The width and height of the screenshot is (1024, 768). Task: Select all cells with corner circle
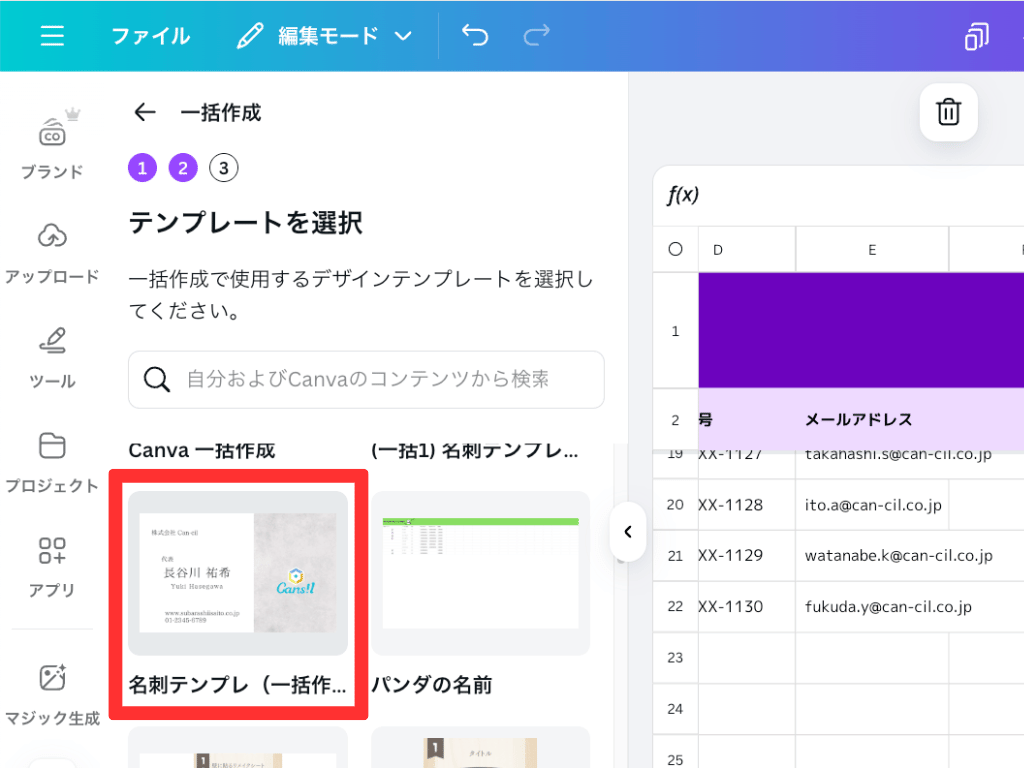coord(675,249)
